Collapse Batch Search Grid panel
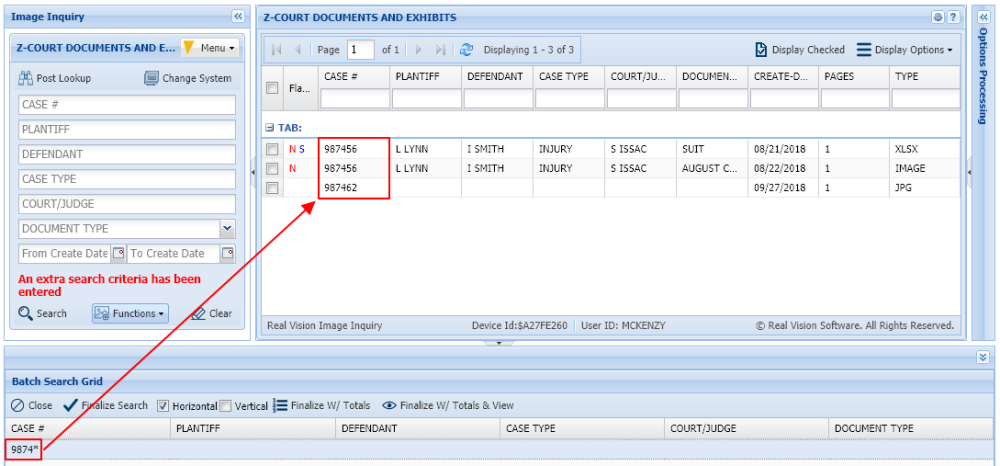This screenshot has width=1000, height=466. tap(982, 358)
